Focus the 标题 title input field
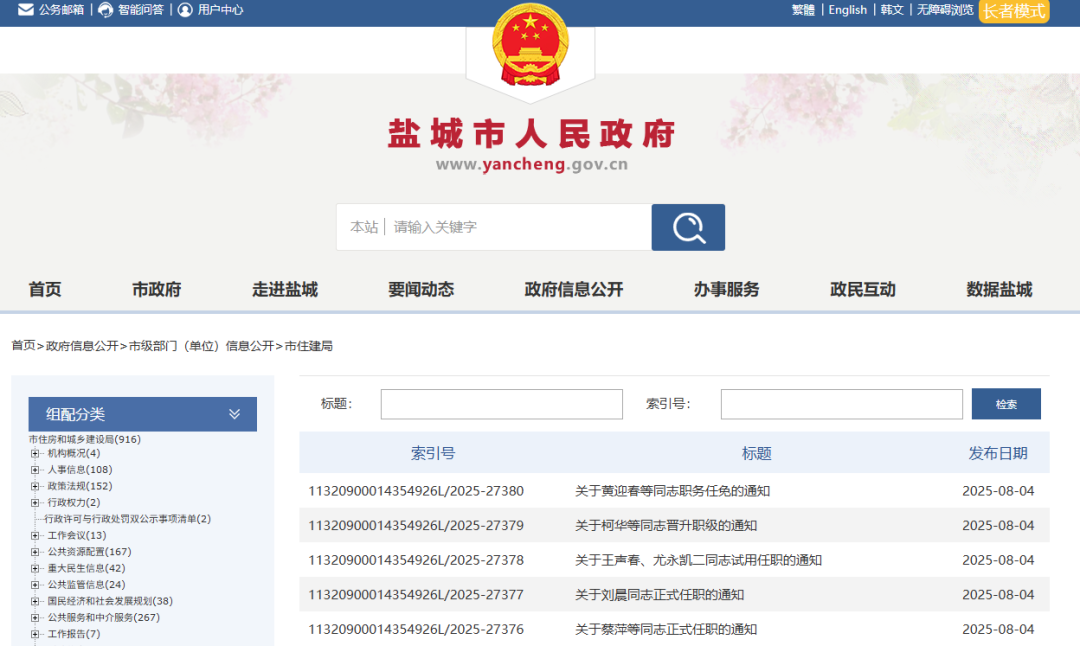 coord(501,404)
